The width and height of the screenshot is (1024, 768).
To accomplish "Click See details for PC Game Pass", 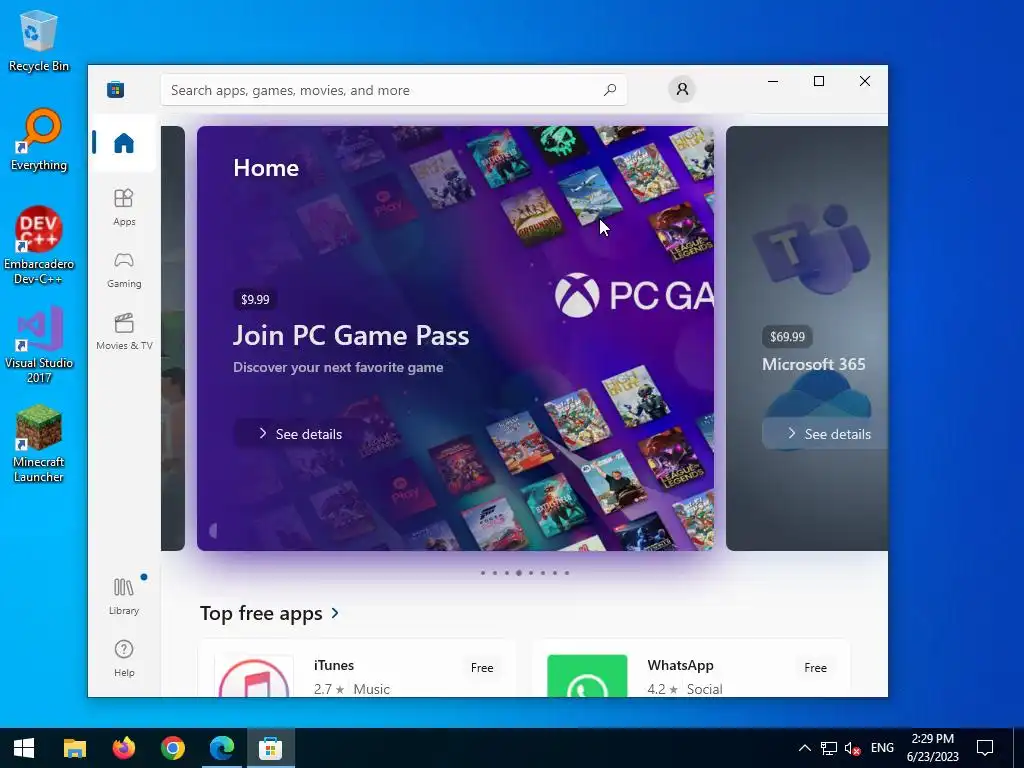I will [300, 434].
